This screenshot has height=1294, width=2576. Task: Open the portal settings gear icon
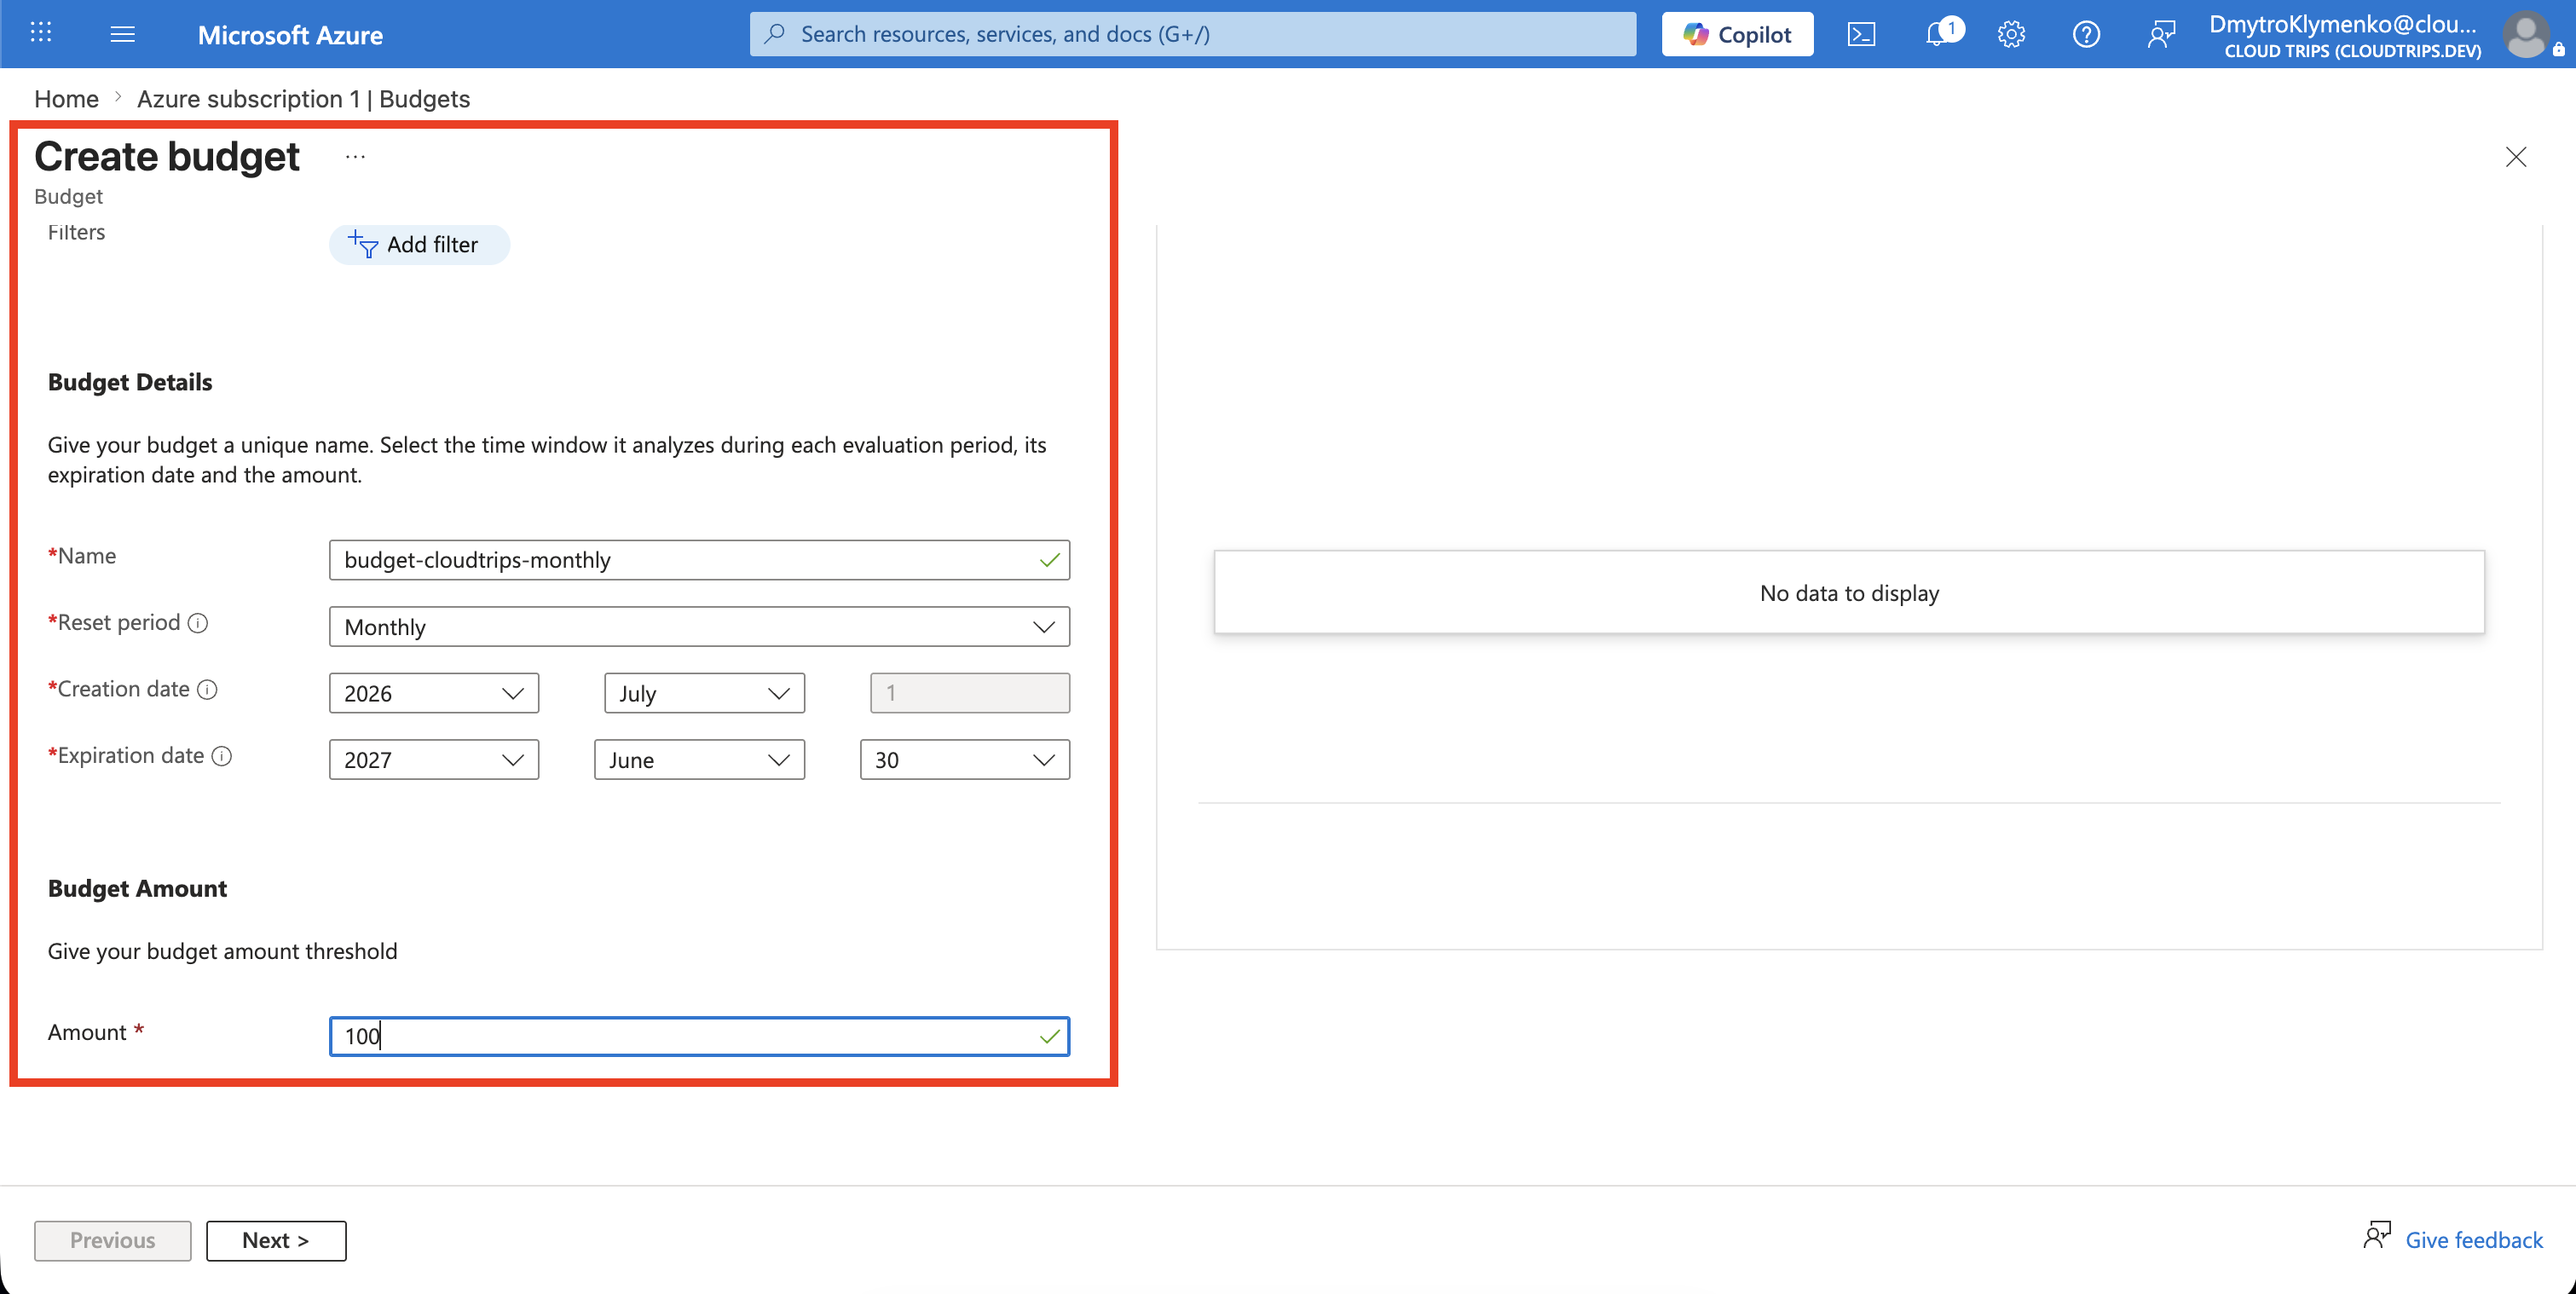(2011, 34)
